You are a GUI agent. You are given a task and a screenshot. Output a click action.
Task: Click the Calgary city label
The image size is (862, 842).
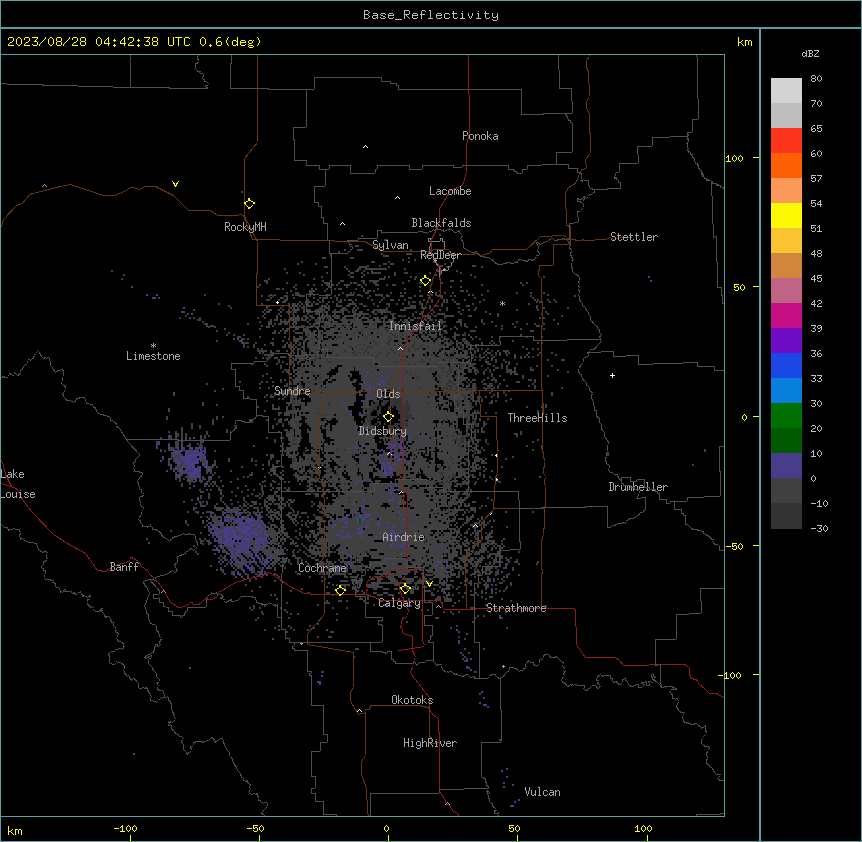tap(400, 603)
